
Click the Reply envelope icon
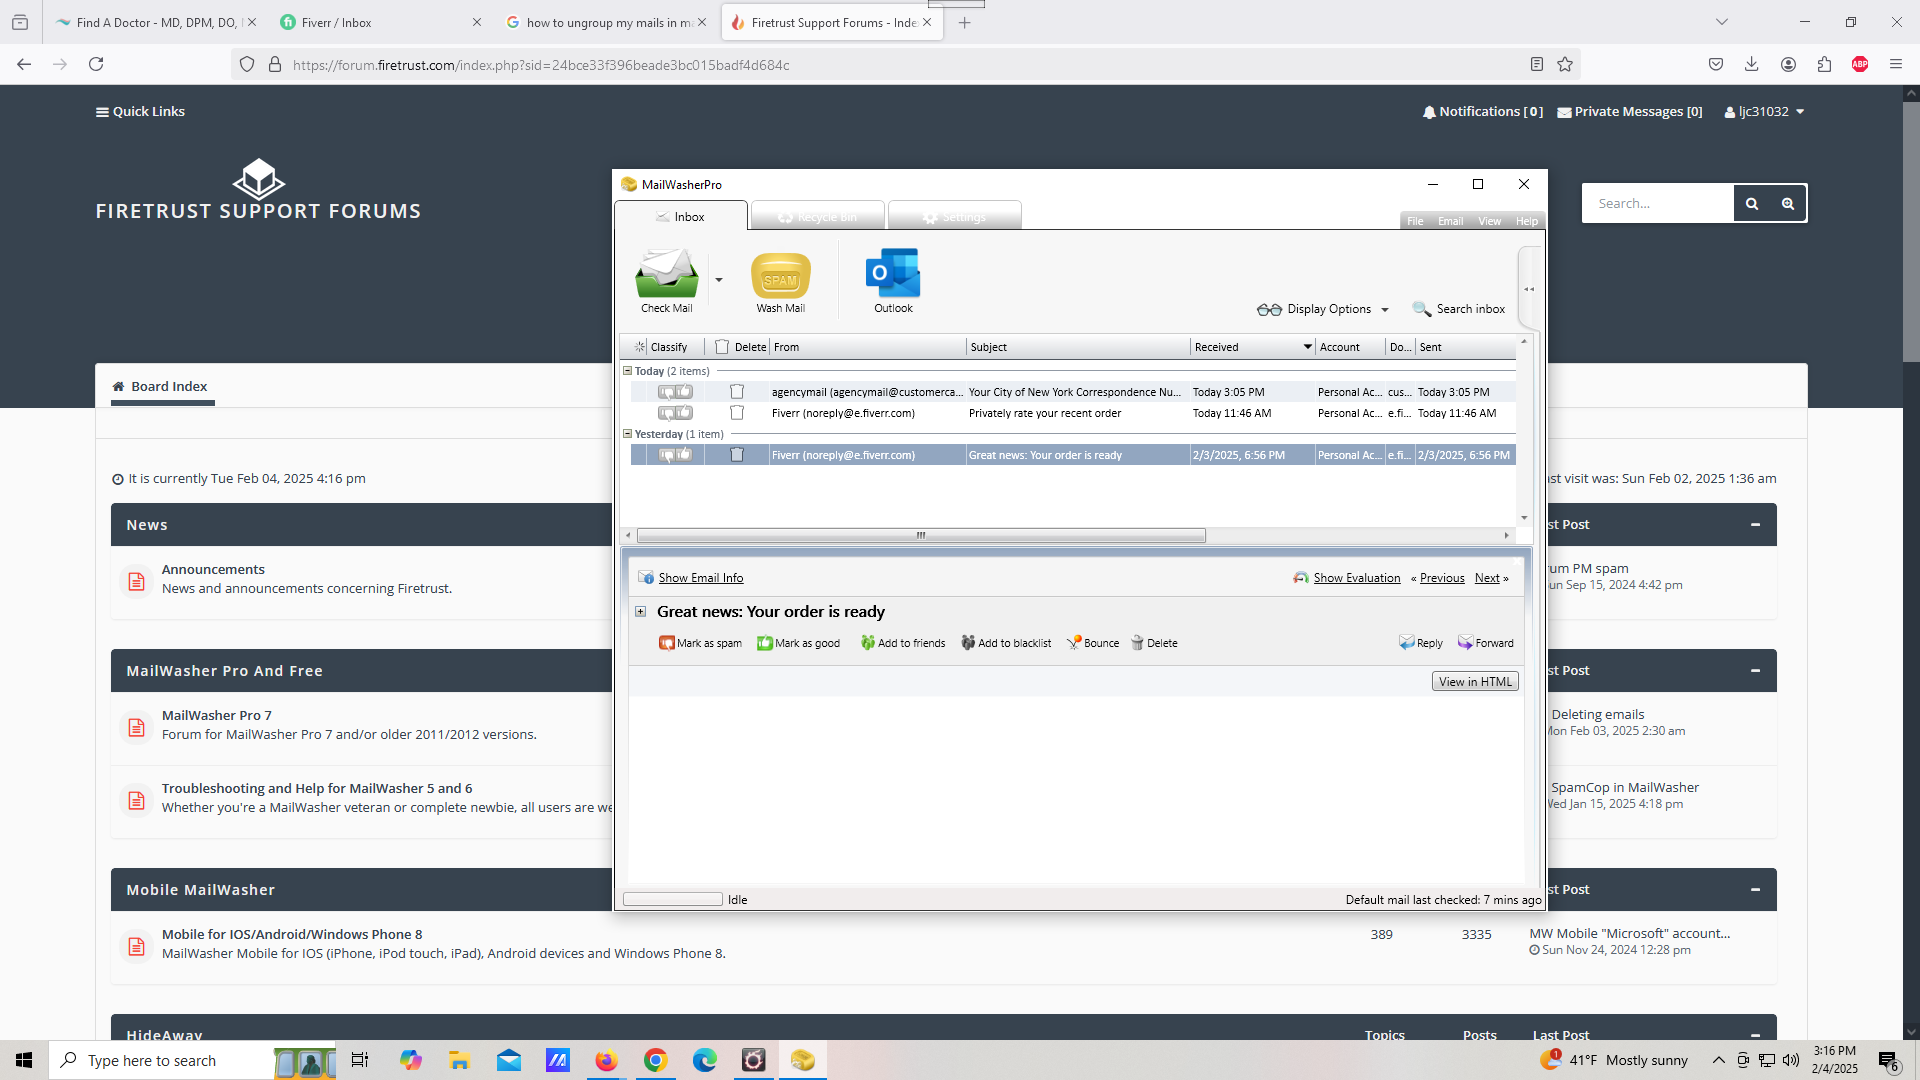[x=1407, y=643]
